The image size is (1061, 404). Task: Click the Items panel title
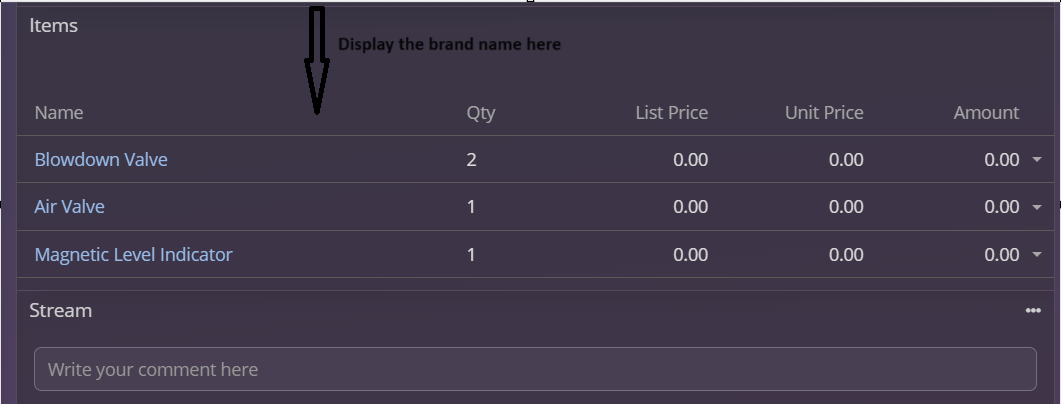53,26
